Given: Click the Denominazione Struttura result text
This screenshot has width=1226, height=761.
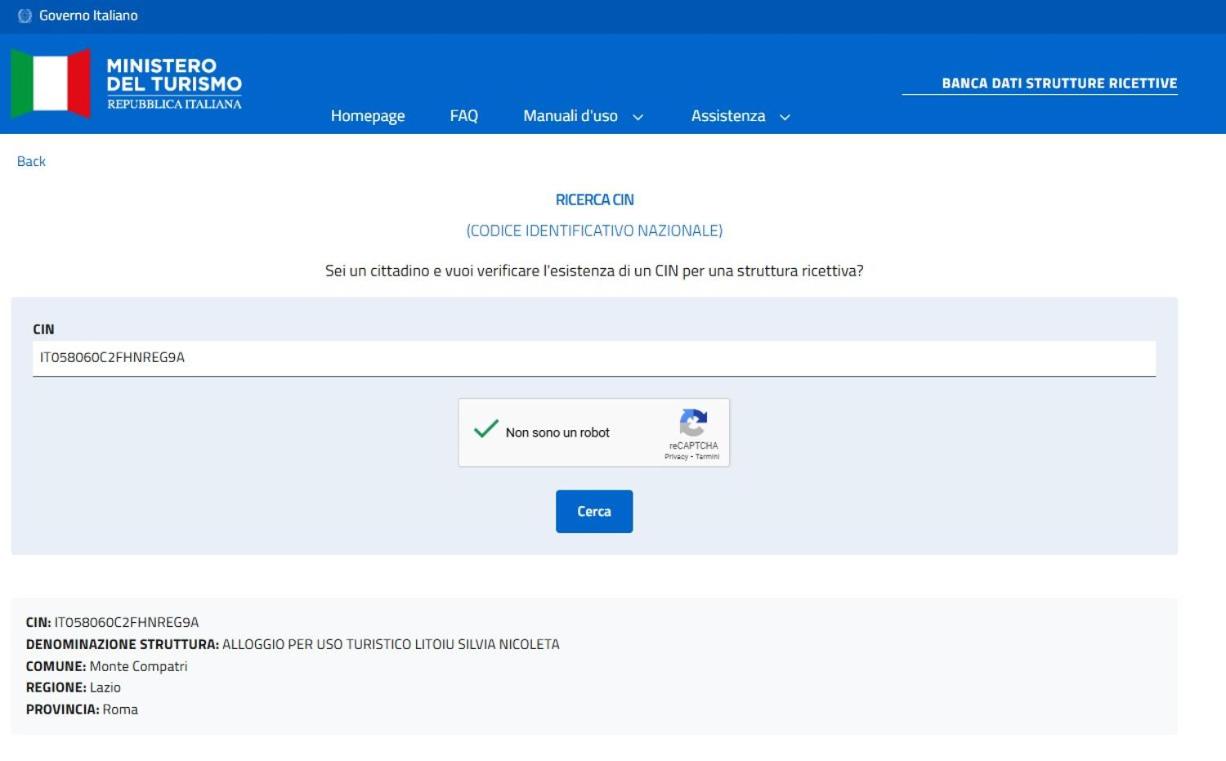Looking at the screenshot, I should point(292,644).
